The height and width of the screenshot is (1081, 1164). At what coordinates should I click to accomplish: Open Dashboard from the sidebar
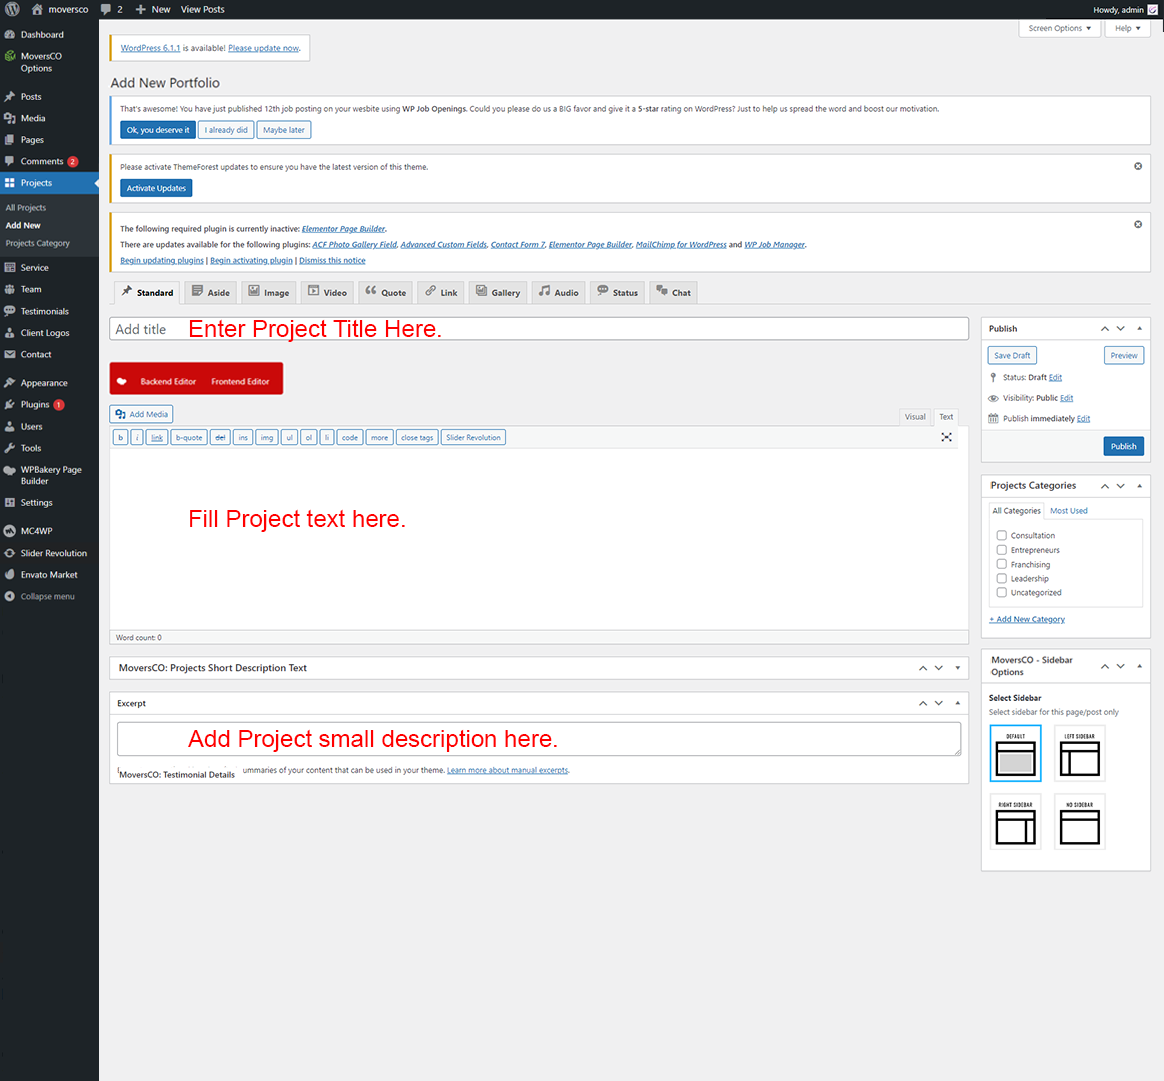click(x=42, y=35)
